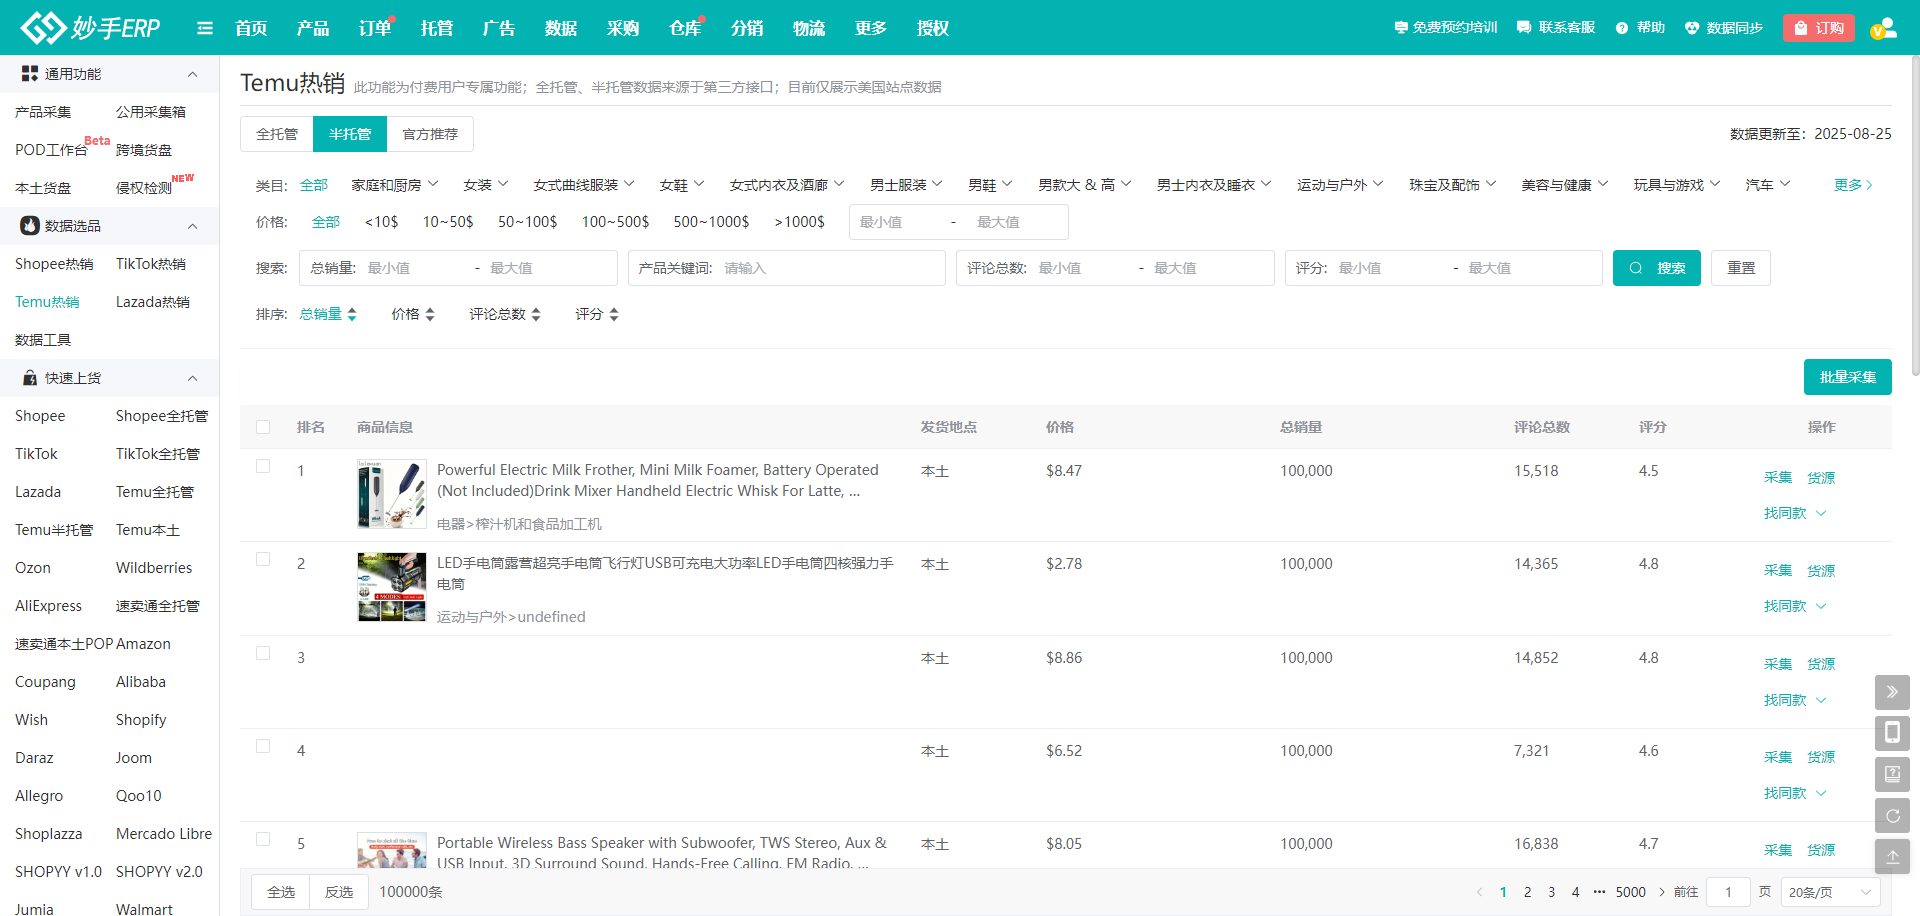Focus the page number jump input
Viewport: 1920px width, 916px height.
pos(1728,892)
